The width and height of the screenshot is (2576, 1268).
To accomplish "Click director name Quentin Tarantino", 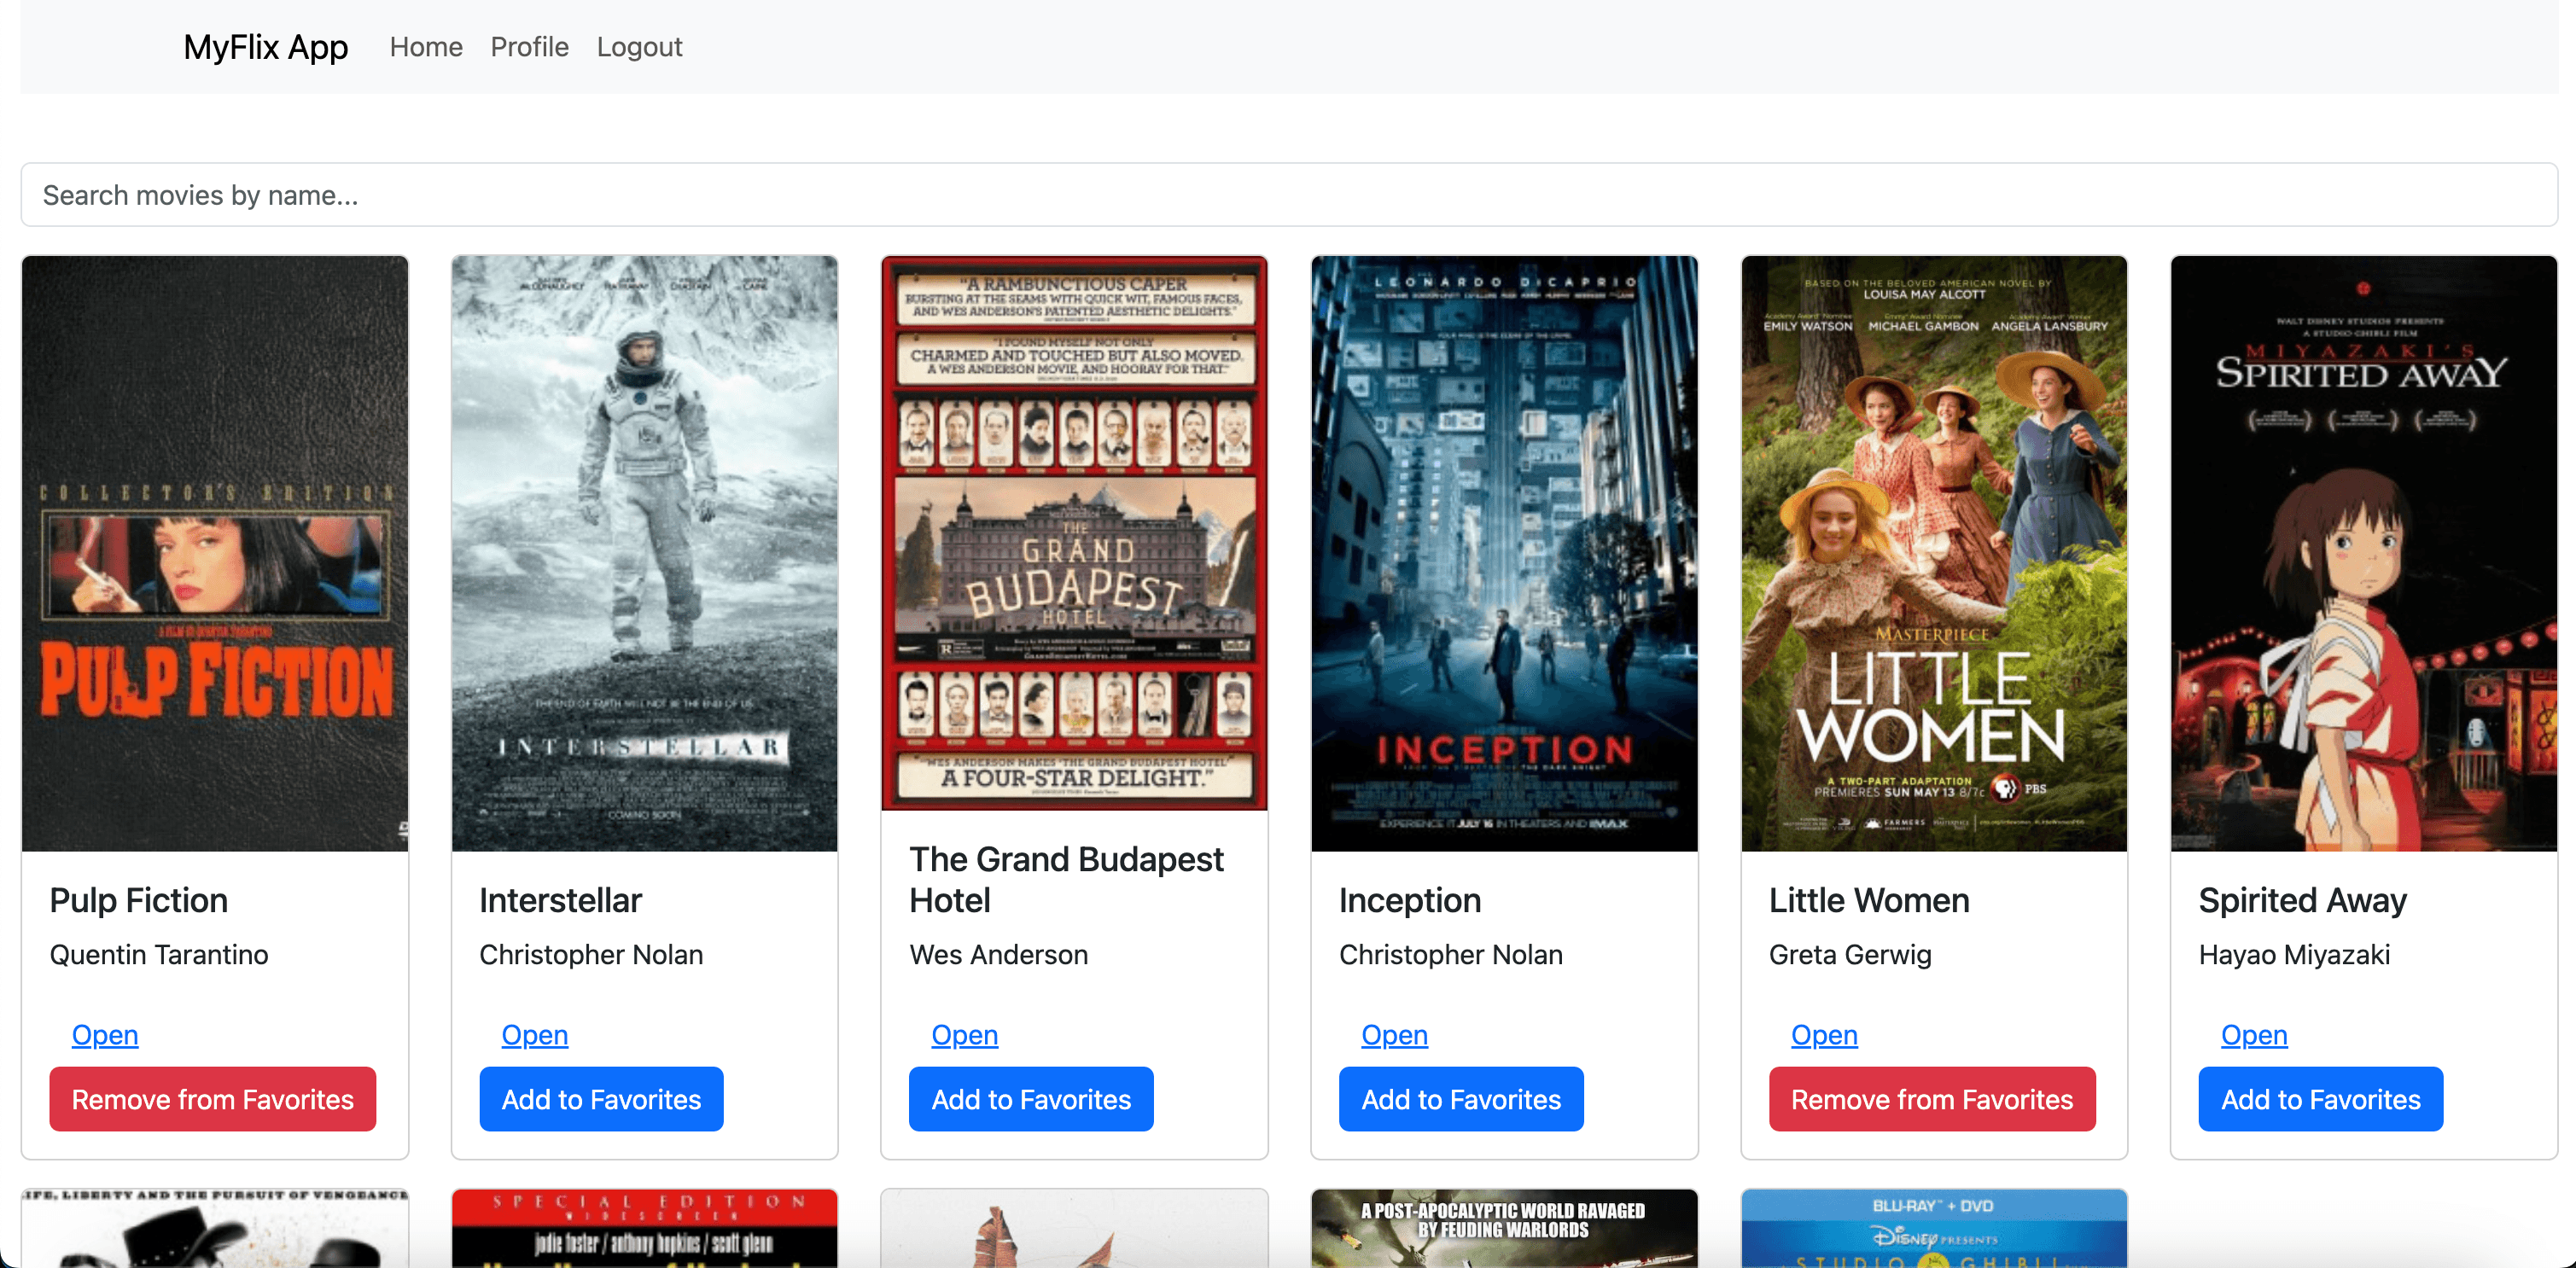I will (x=159, y=954).
